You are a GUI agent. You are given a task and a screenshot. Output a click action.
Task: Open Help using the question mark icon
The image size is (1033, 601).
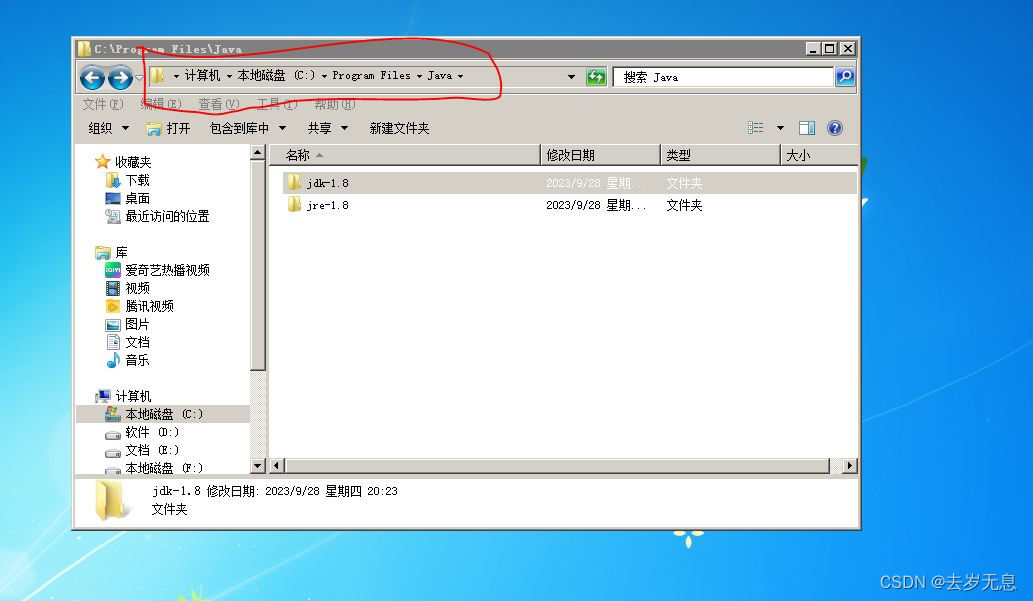point(835,127)
